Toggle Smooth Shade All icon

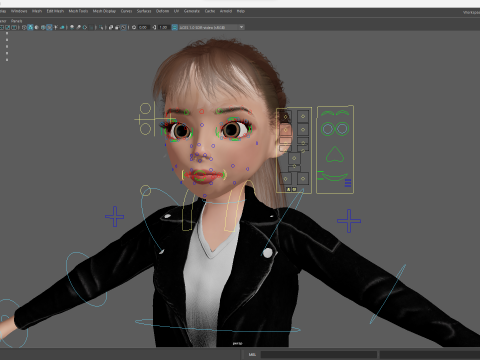pos(30,27)
